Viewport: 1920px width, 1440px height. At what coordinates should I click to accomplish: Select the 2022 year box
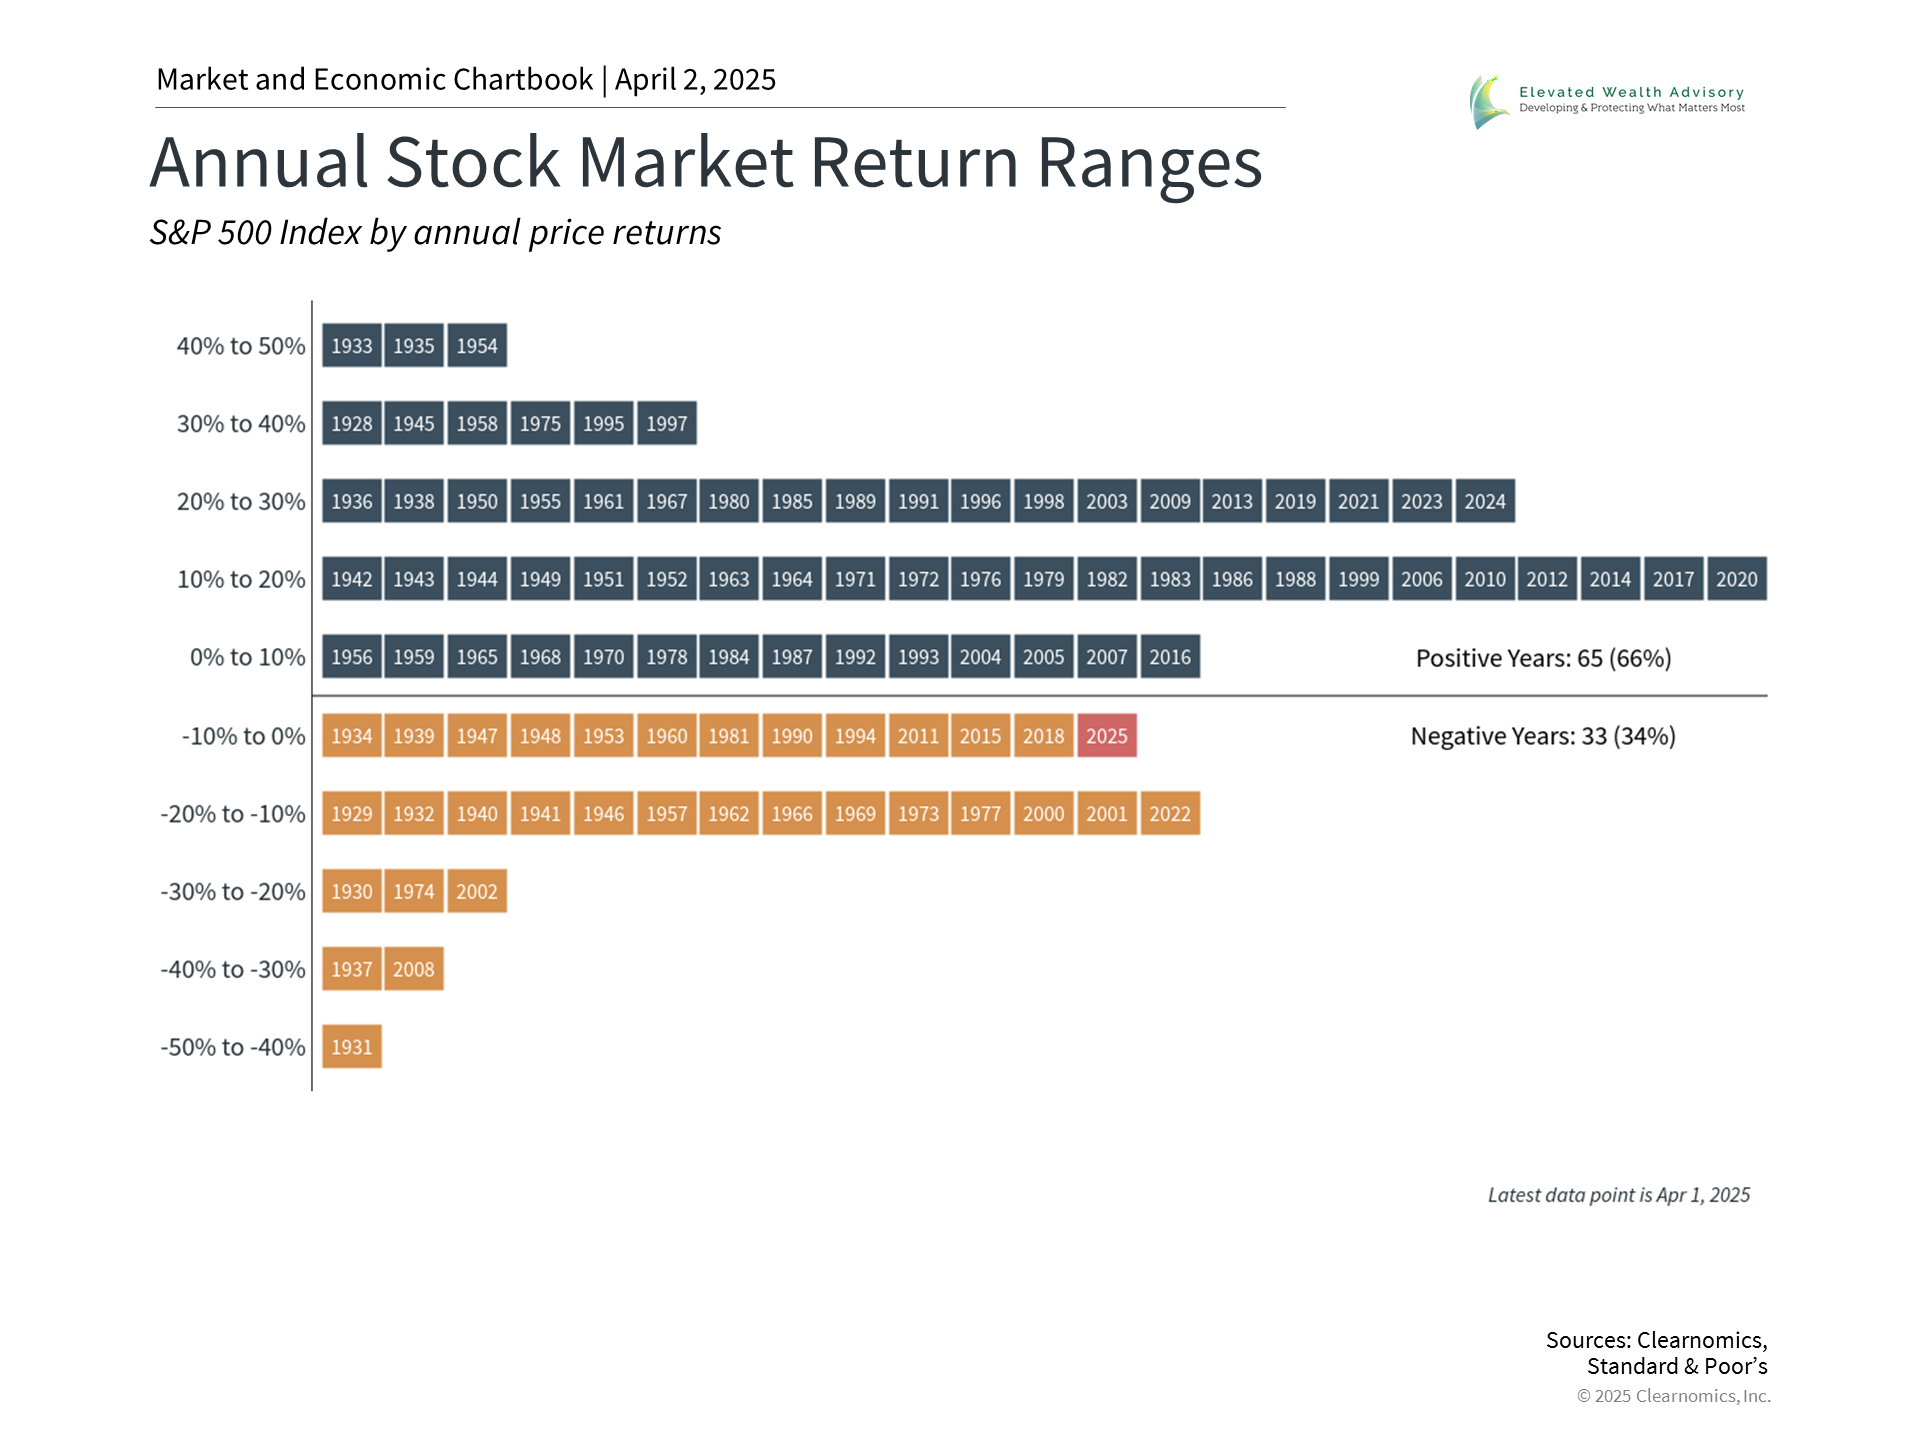[1169, 814]
